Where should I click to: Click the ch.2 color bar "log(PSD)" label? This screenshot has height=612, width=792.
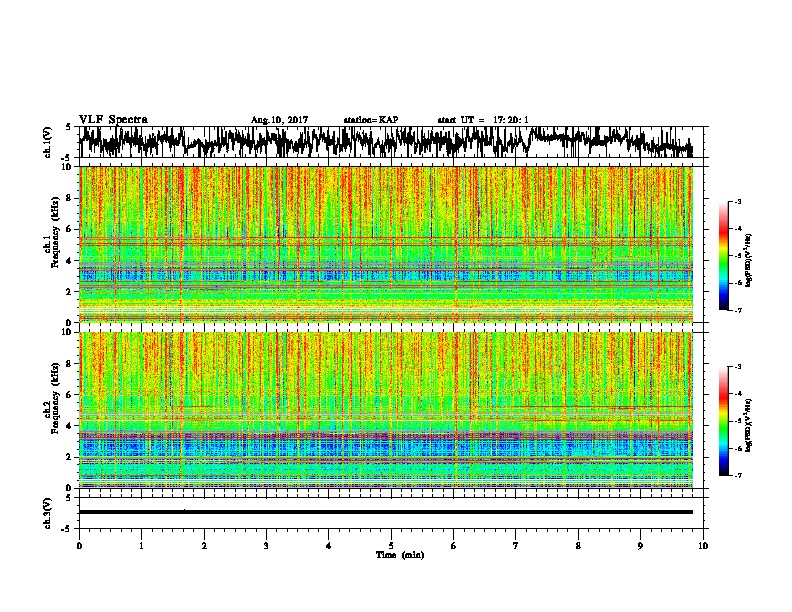click(749, 425)
